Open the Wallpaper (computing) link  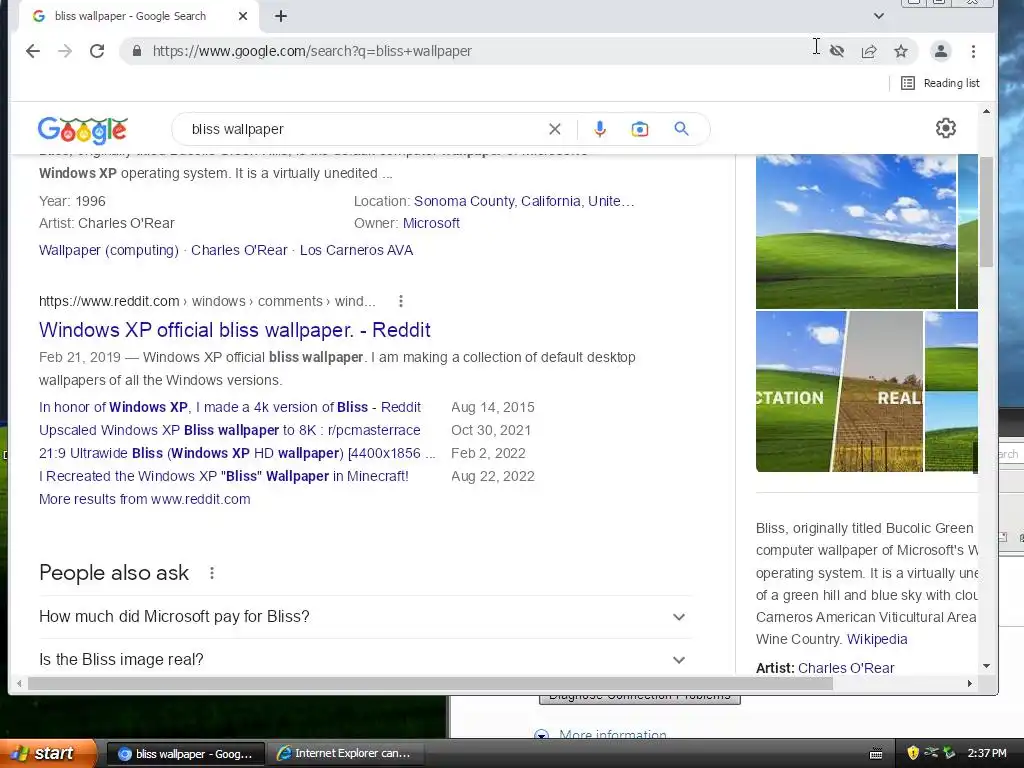(x=108, y=250)
